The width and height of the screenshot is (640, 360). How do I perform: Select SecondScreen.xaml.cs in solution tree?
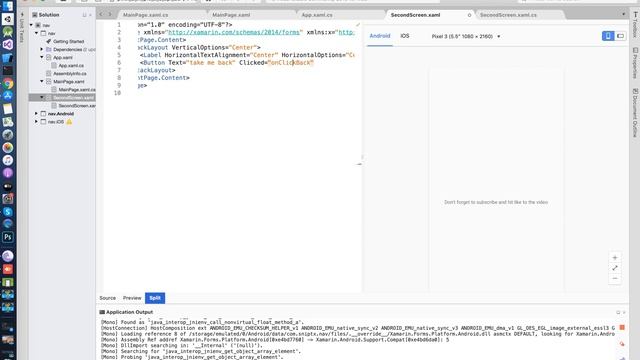click(74, 106)
